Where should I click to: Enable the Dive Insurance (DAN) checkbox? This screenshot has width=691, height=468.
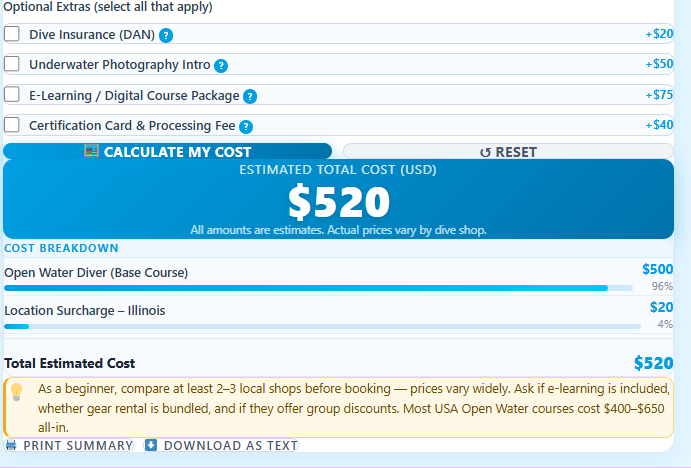(x=12, y=33)
